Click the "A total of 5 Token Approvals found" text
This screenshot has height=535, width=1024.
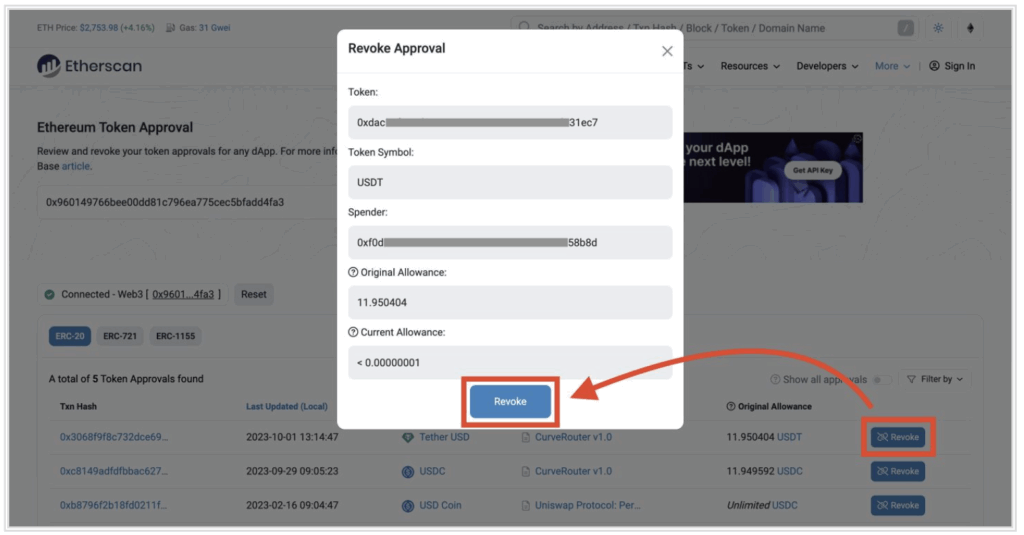click(126, 379)
